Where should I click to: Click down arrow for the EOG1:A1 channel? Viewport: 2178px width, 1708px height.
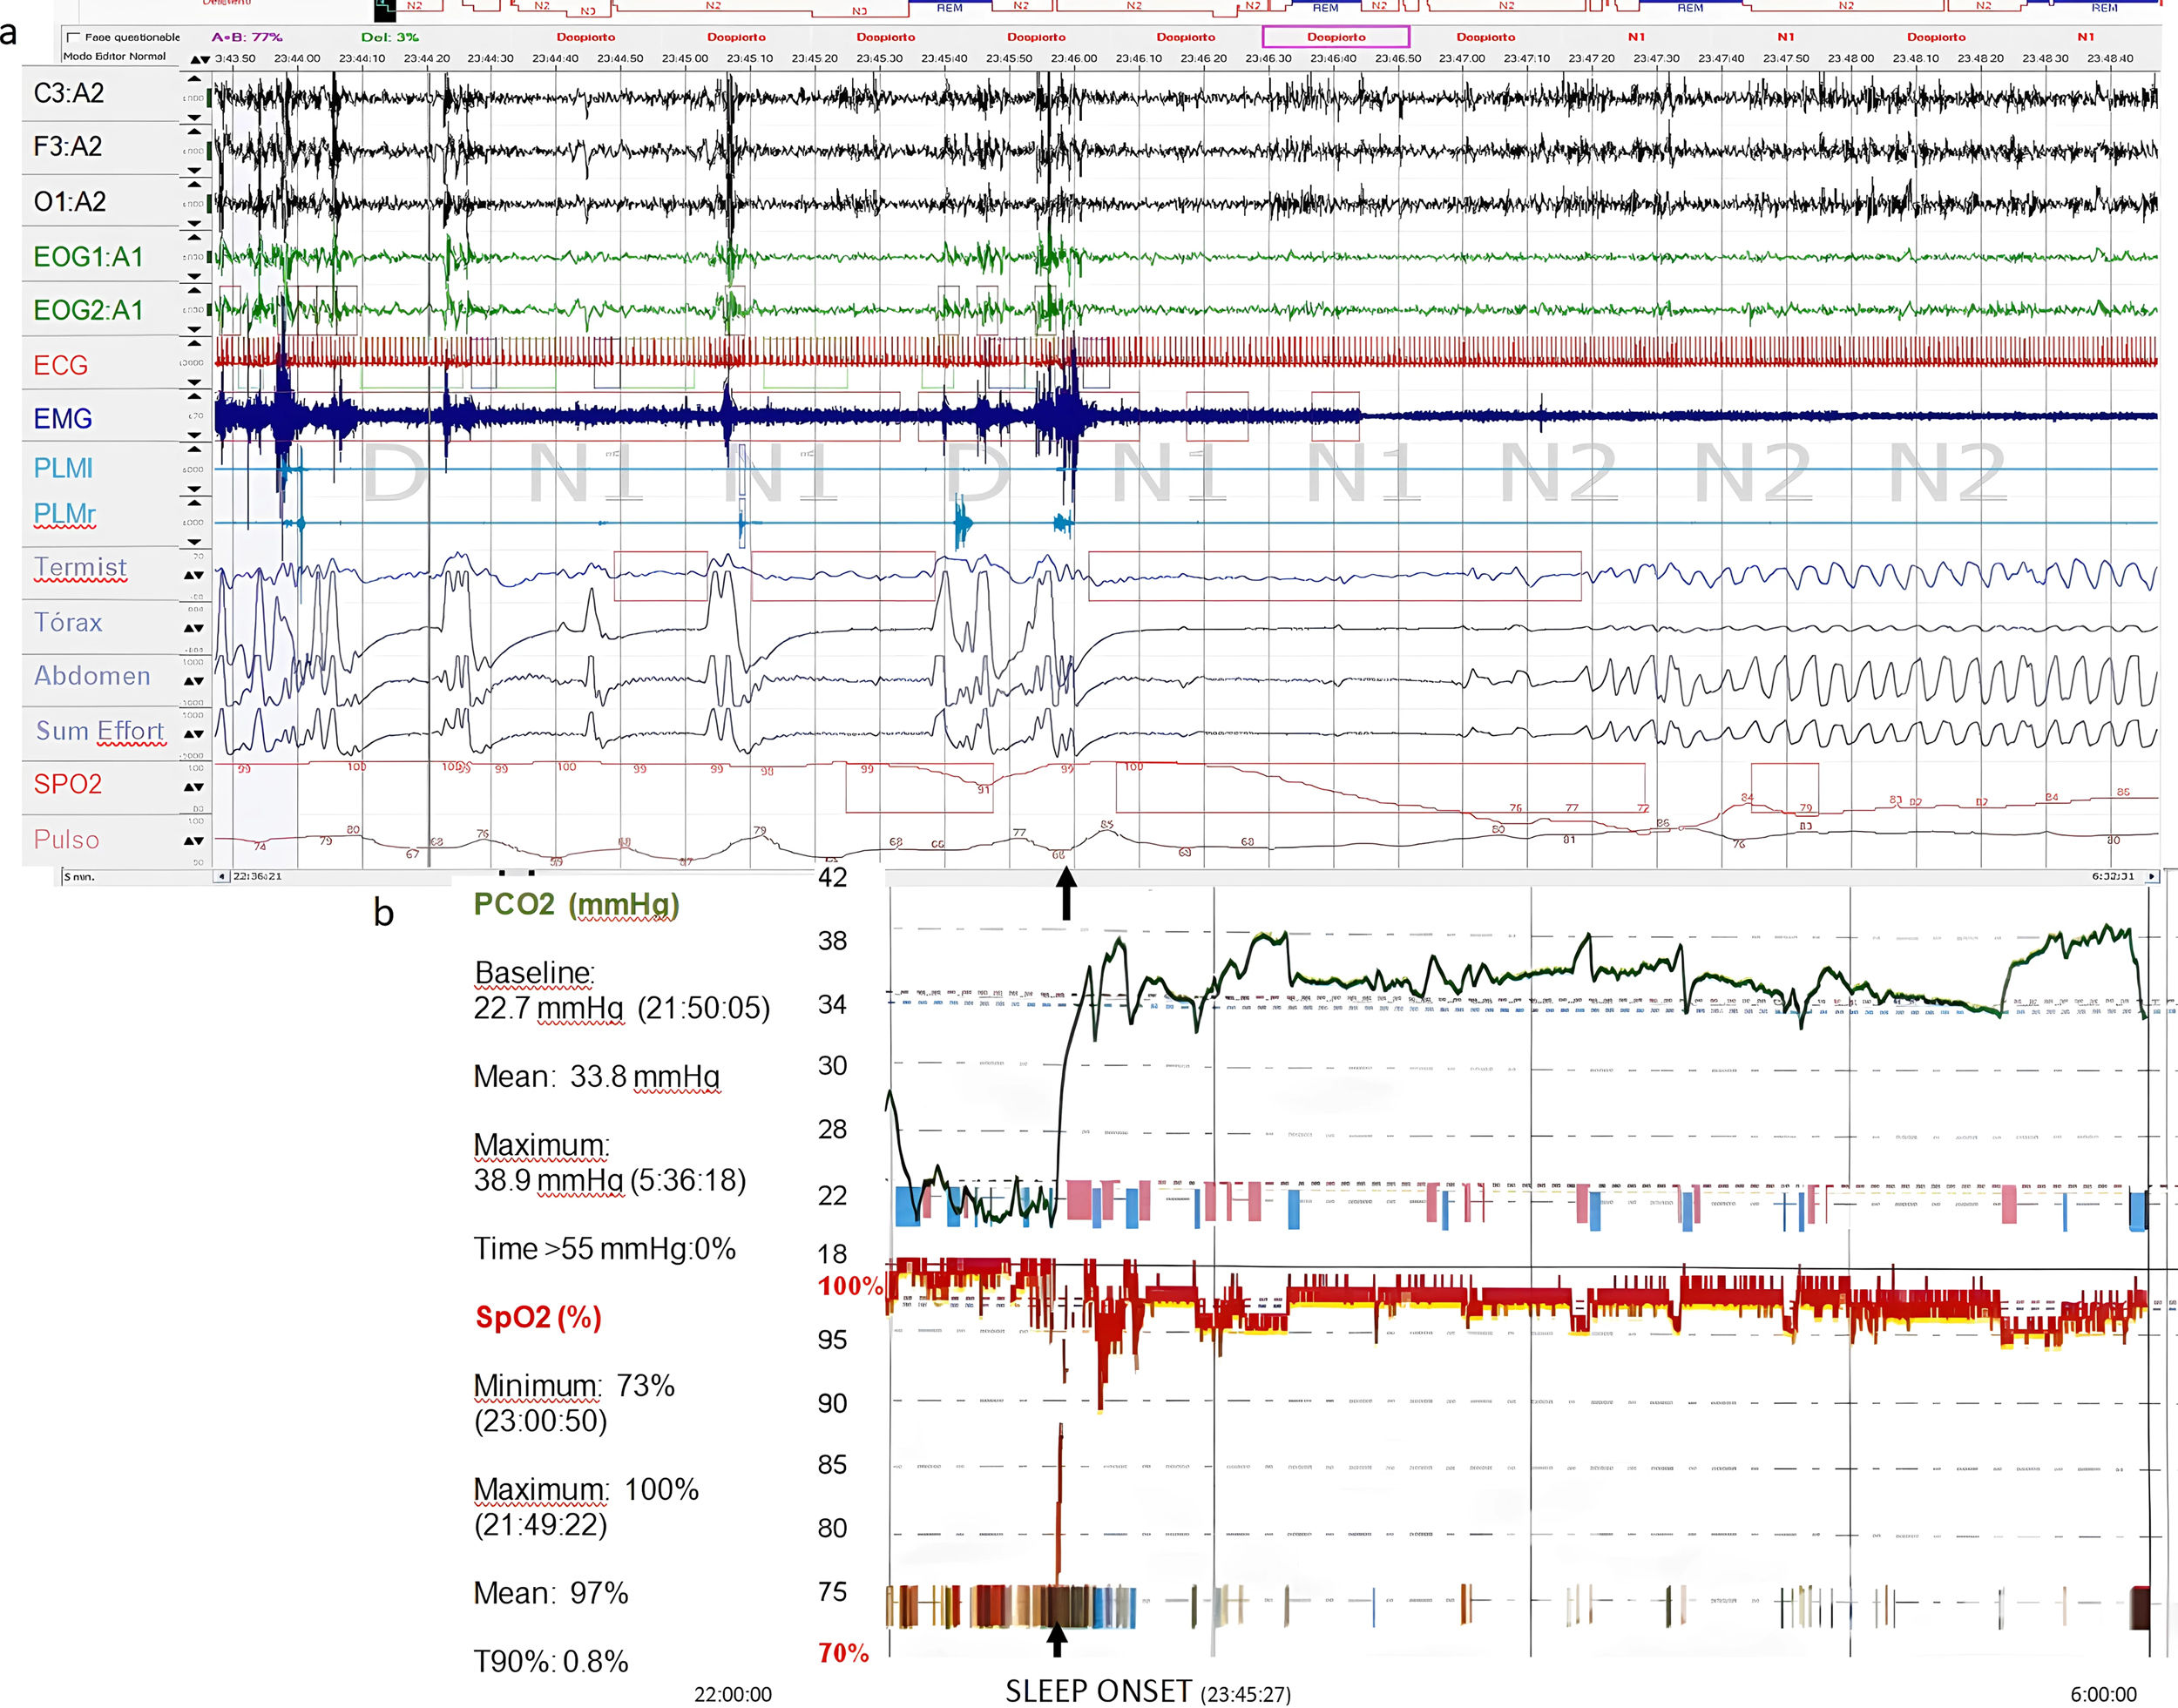tap(194, 277)
